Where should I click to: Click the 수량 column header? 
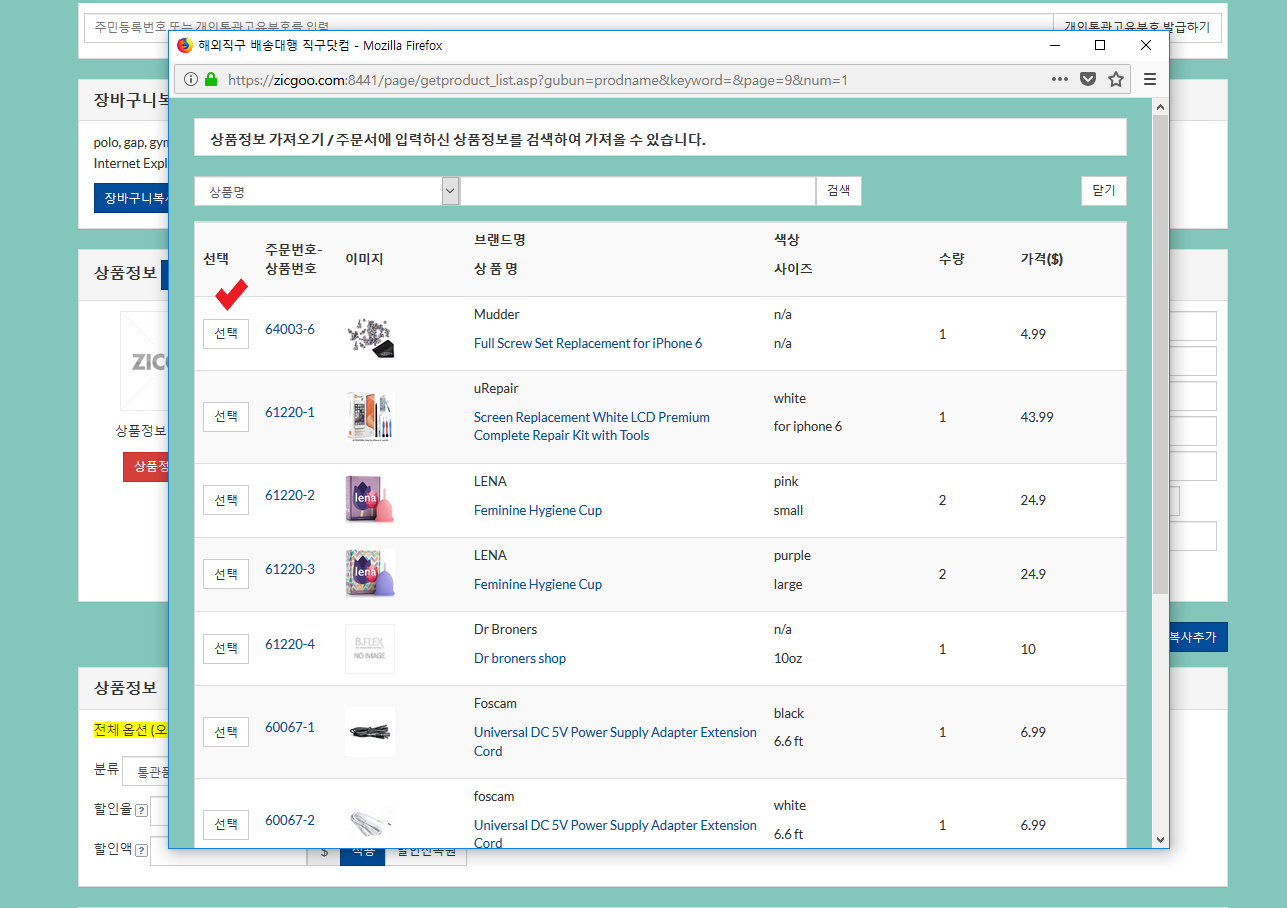pos(951,259)
